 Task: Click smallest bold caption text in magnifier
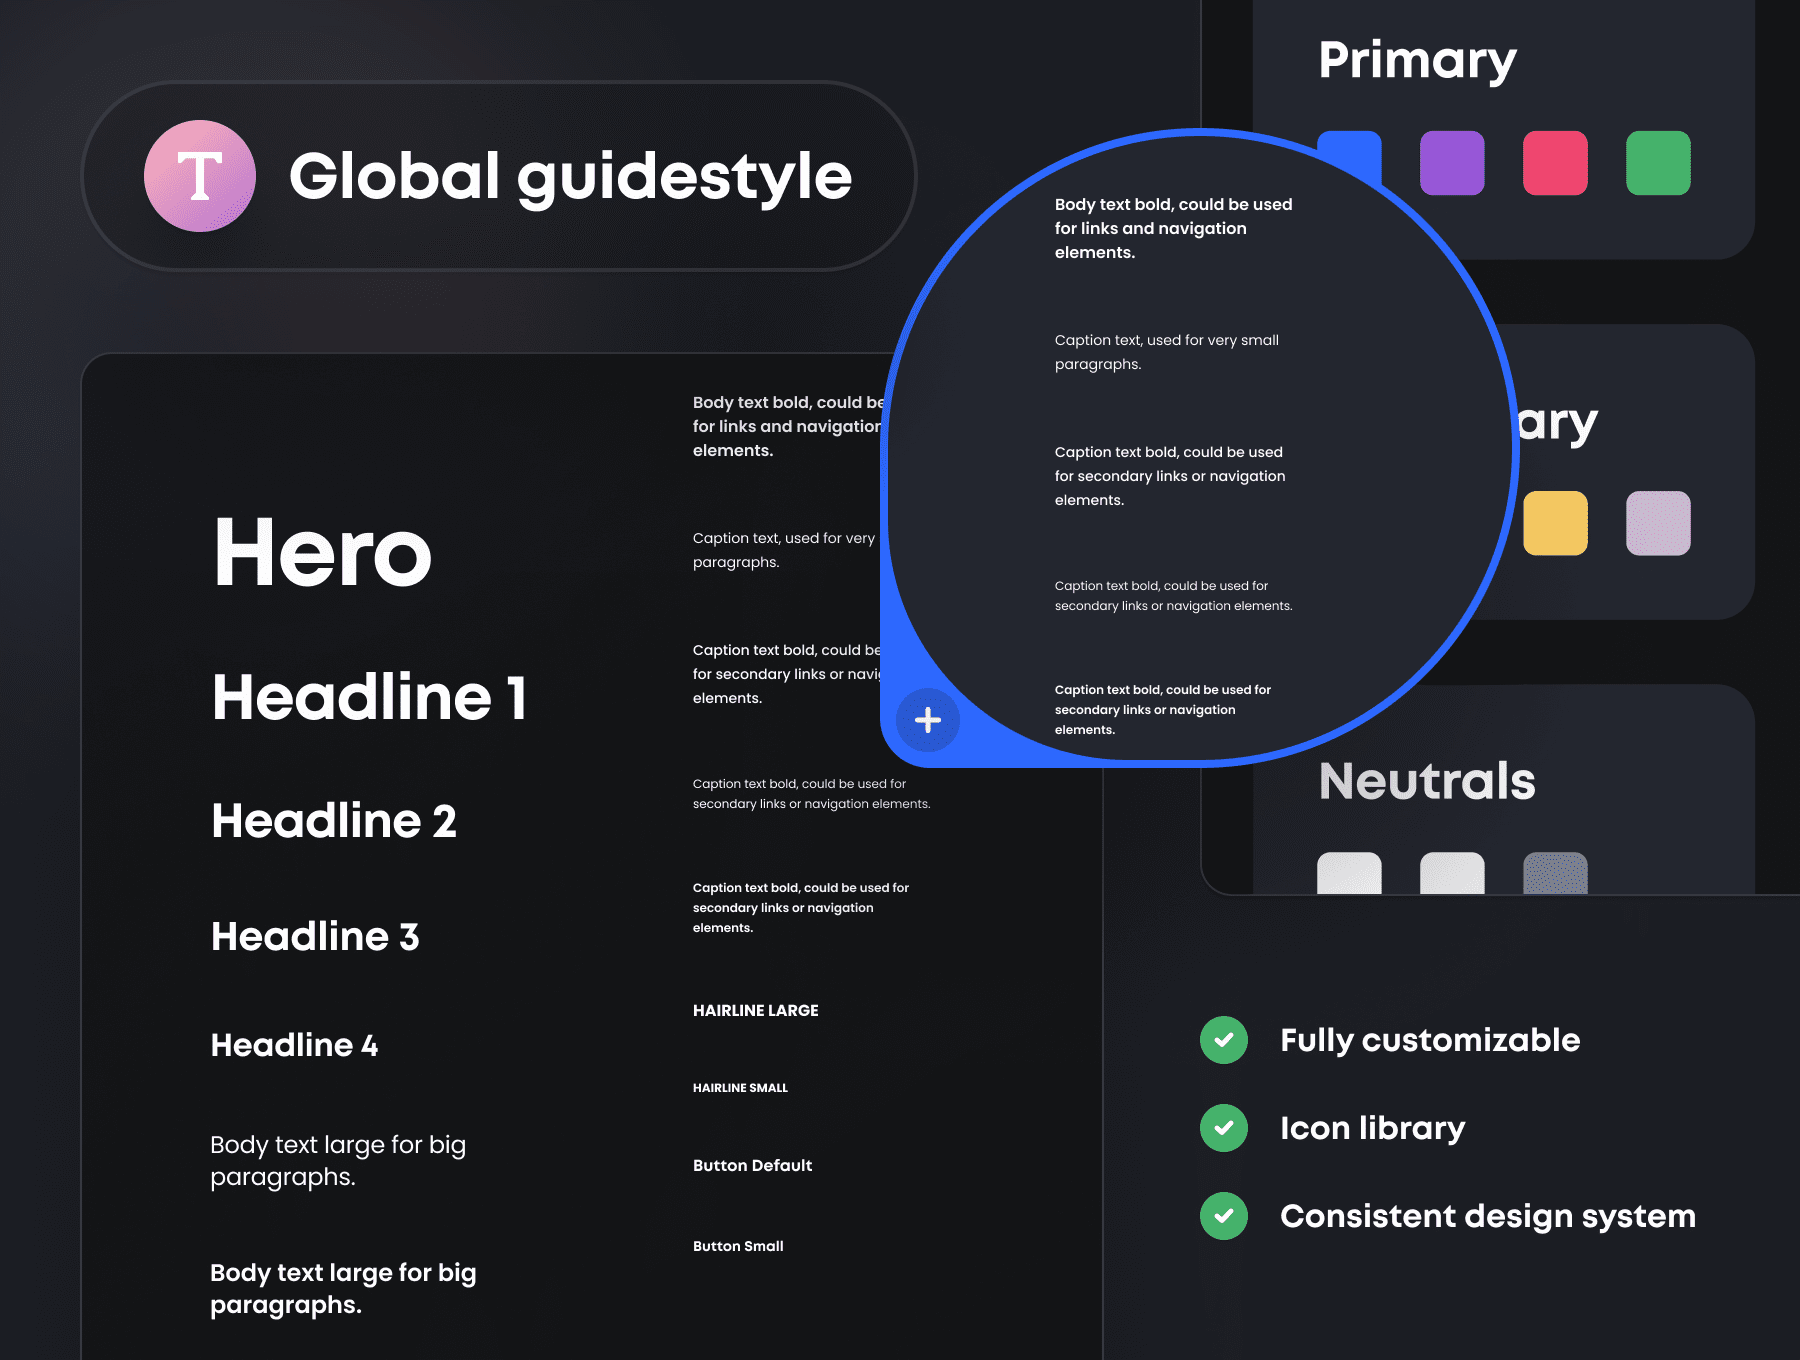(1162, 710)
